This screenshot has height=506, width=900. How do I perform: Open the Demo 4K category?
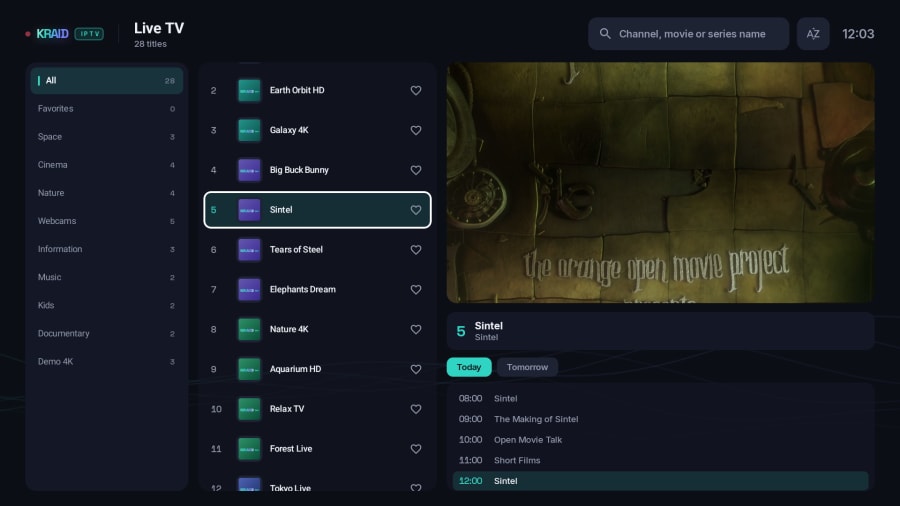click(107, 361)
